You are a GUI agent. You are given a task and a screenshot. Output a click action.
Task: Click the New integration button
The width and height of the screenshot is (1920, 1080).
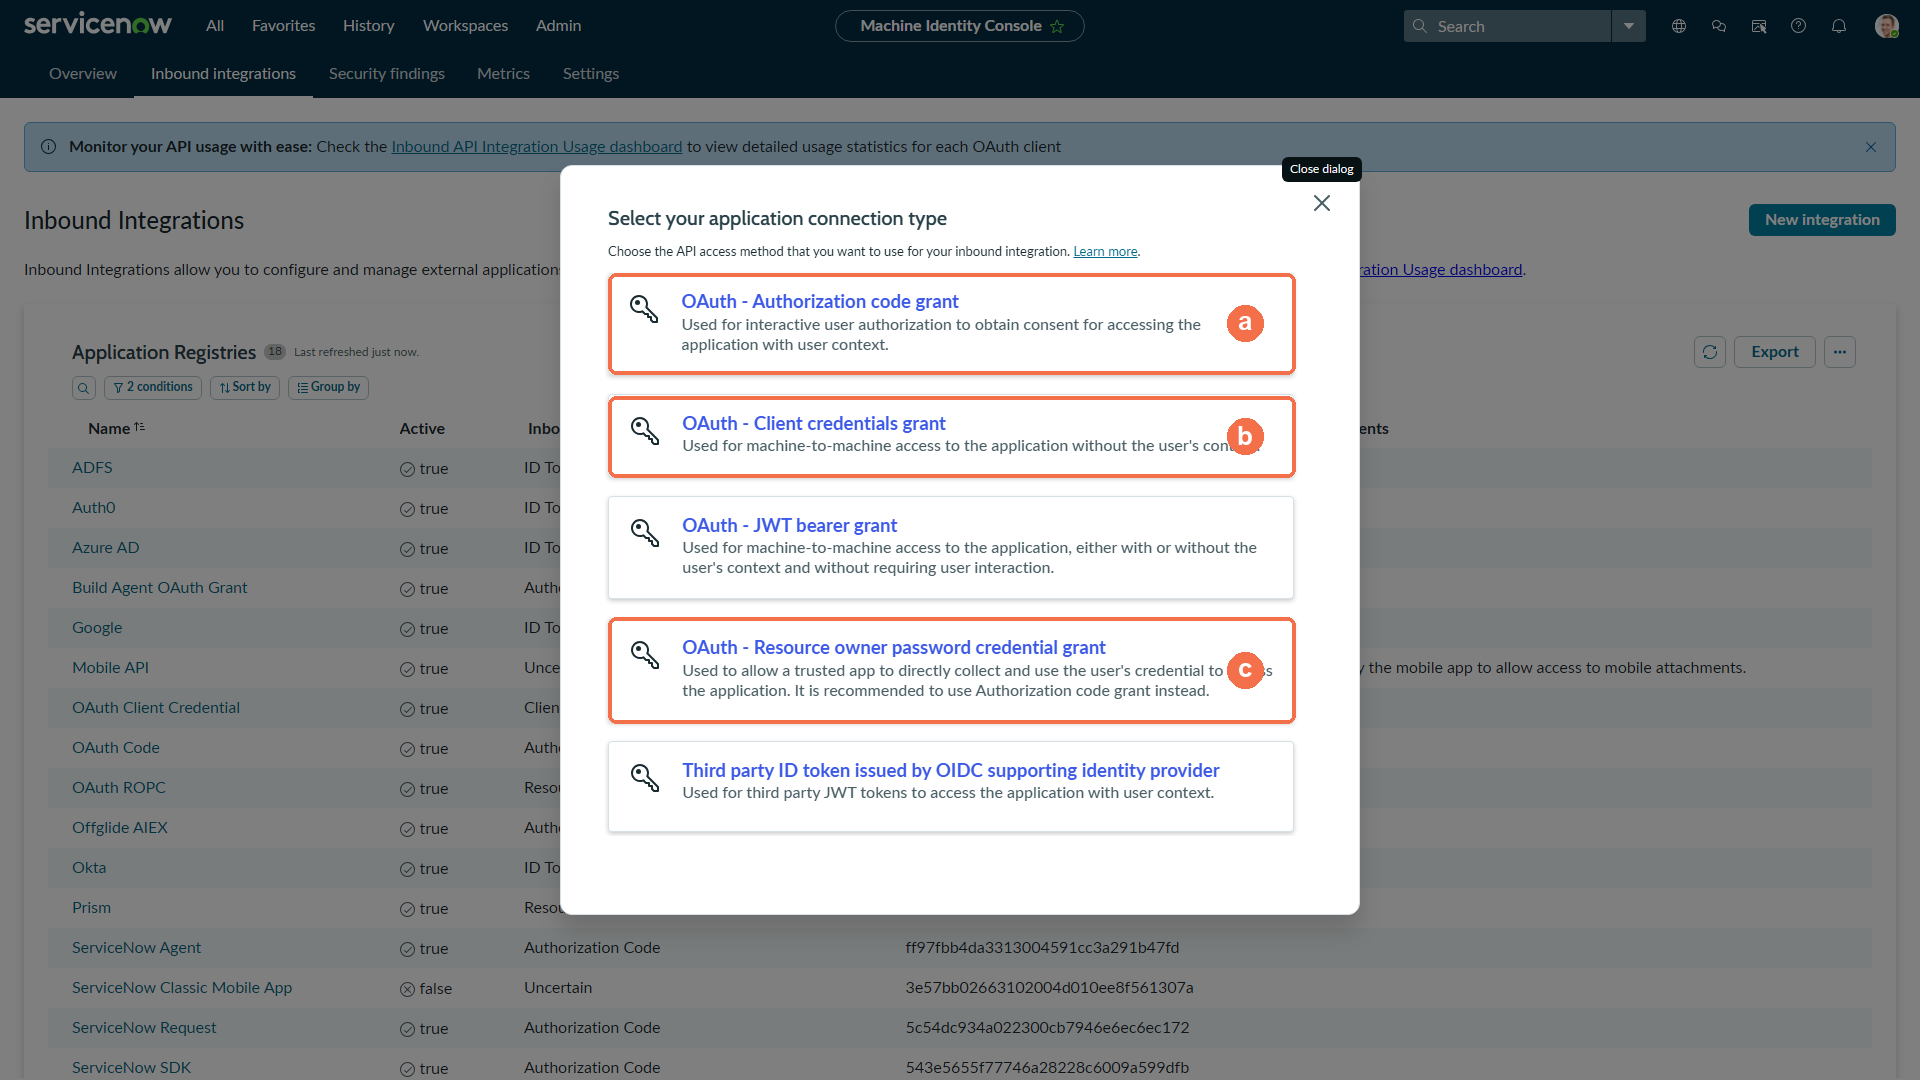click(x=1822, y=220)
